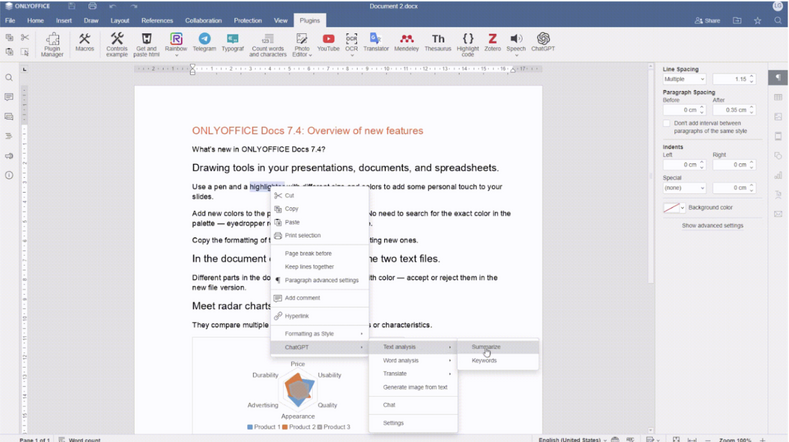Open the ChatGPT plugin
This screenshot has height=442, width=789.
tap(543, 42)
